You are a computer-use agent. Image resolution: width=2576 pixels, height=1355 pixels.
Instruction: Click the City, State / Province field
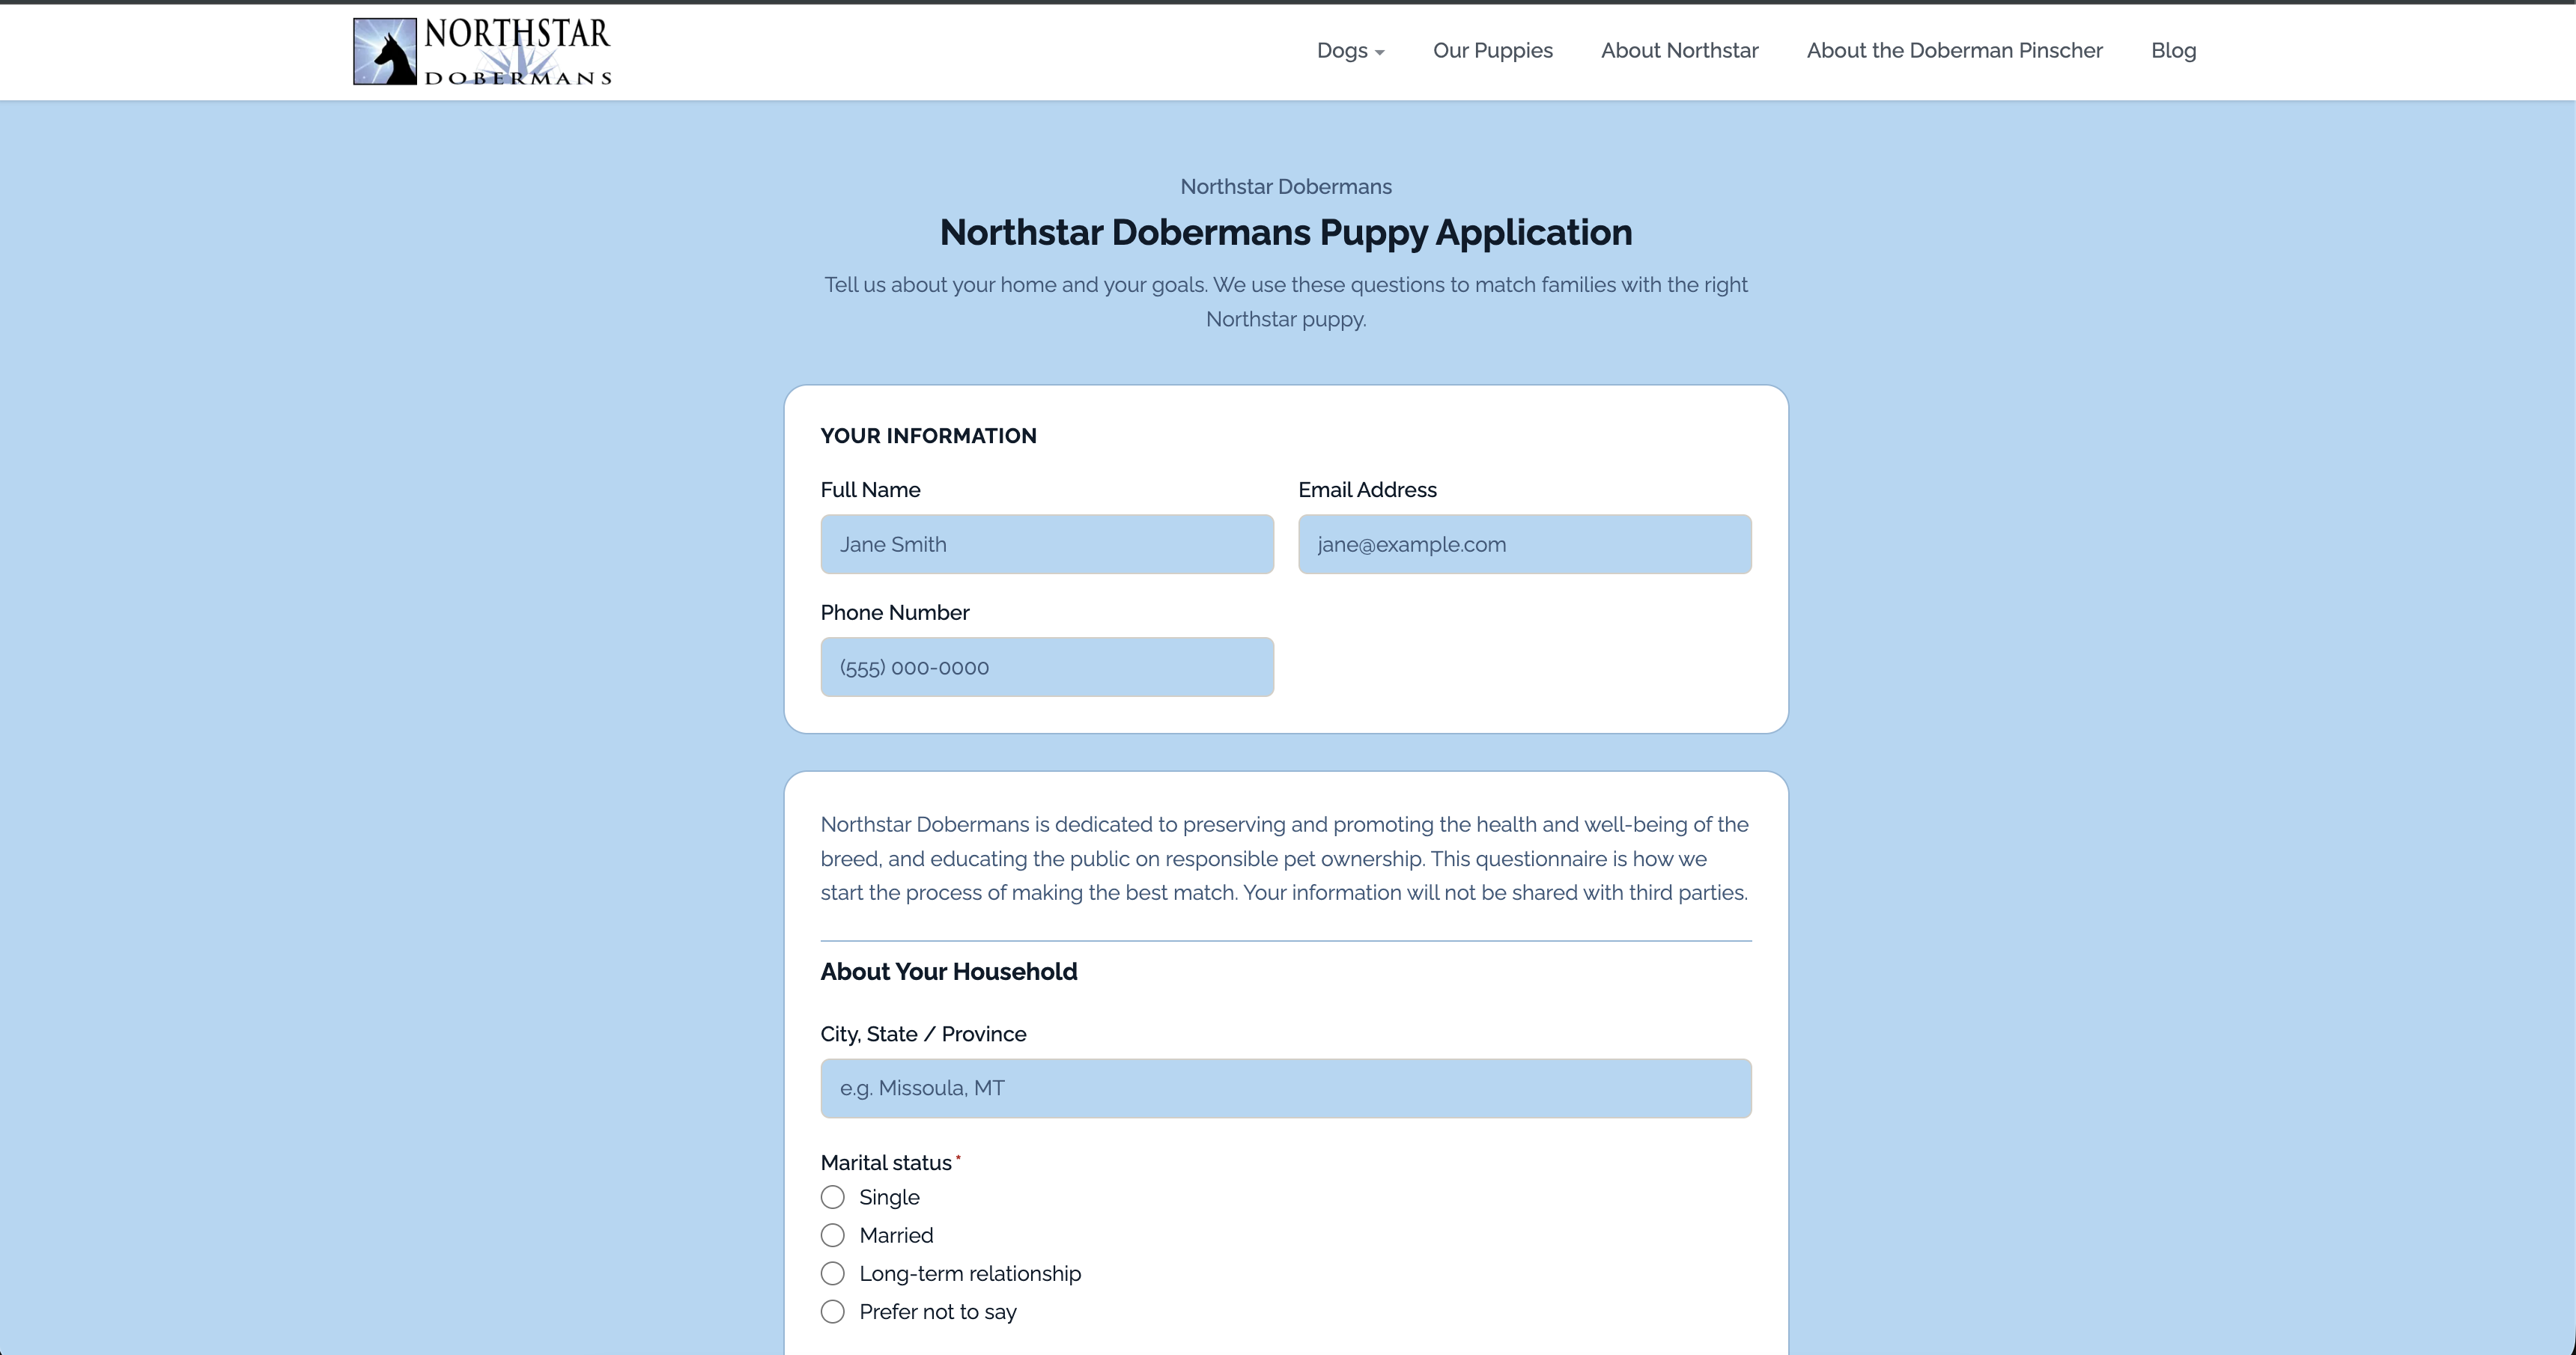[1286, 1088]
